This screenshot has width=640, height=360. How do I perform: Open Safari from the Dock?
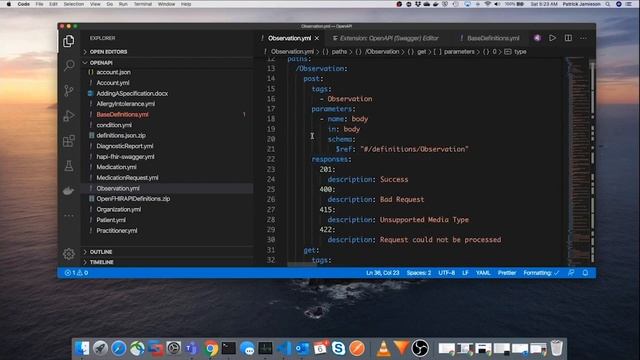coord(119,349)
